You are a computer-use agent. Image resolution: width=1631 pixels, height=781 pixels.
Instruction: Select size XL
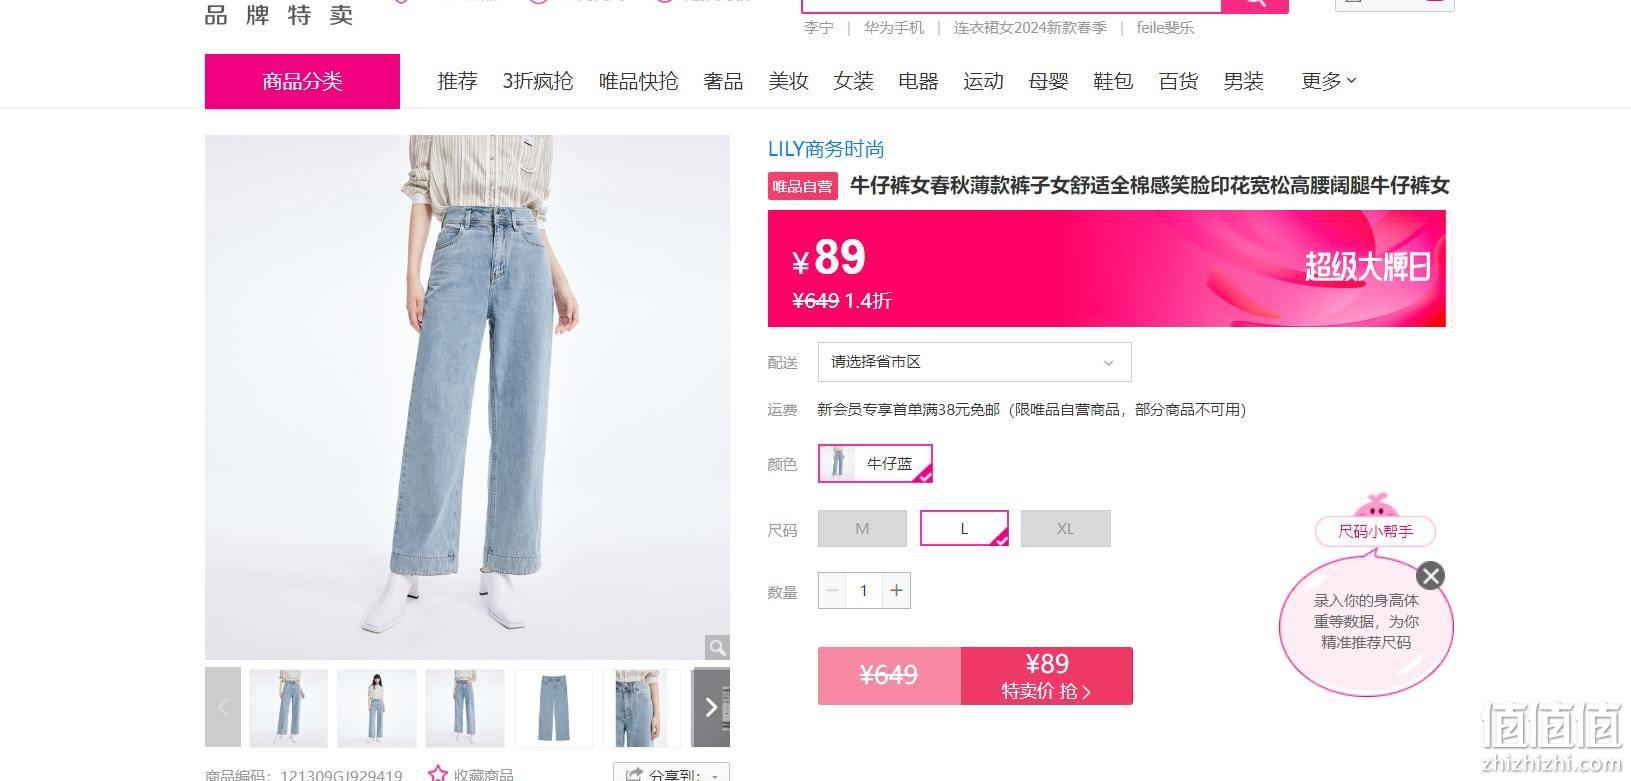coord(1066,529)
